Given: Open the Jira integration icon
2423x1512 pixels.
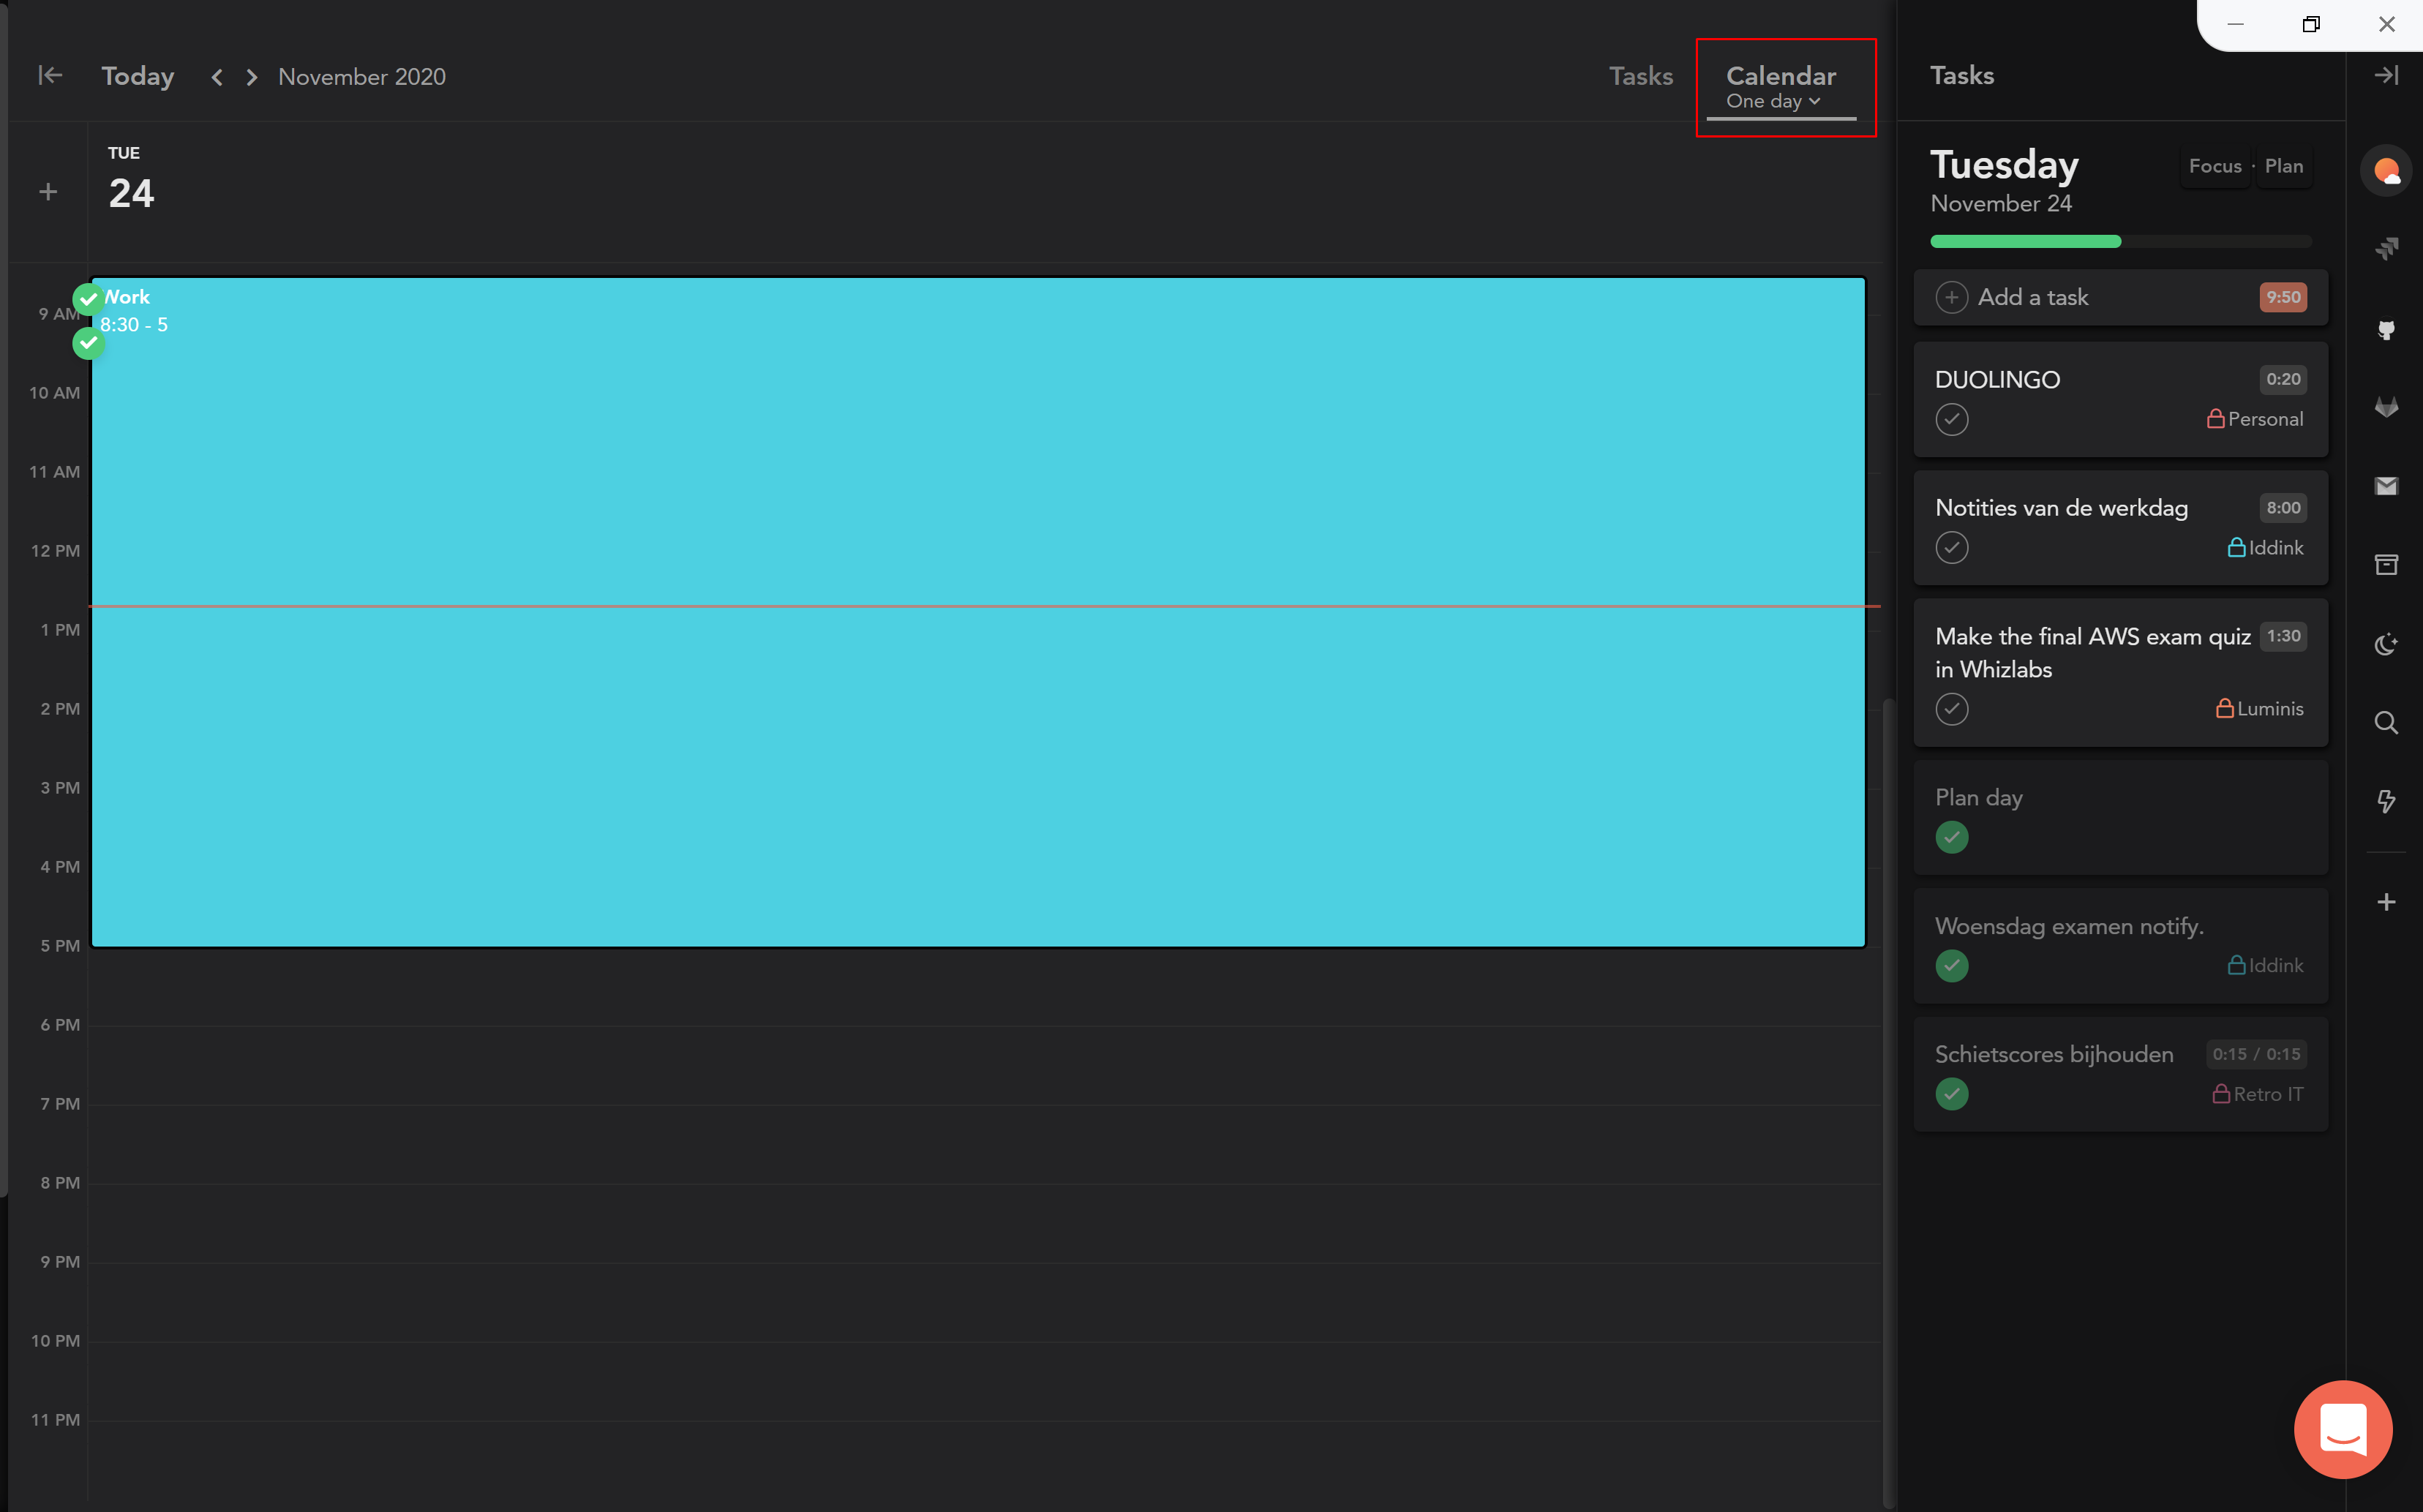Looking at the screenshot, I should click(x=2386, y=248).
